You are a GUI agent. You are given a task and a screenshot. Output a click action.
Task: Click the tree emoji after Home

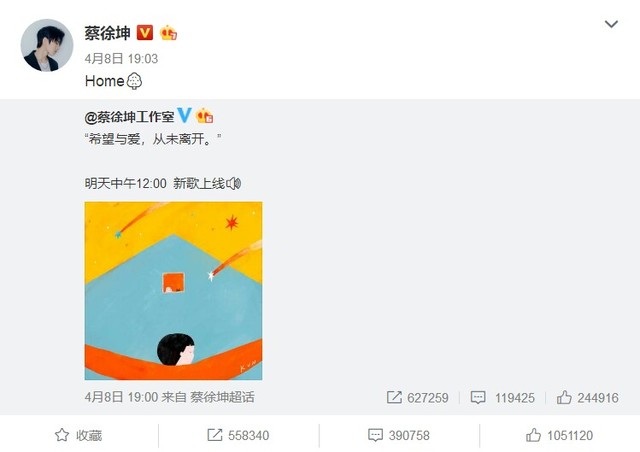click(x=134, y=81)
